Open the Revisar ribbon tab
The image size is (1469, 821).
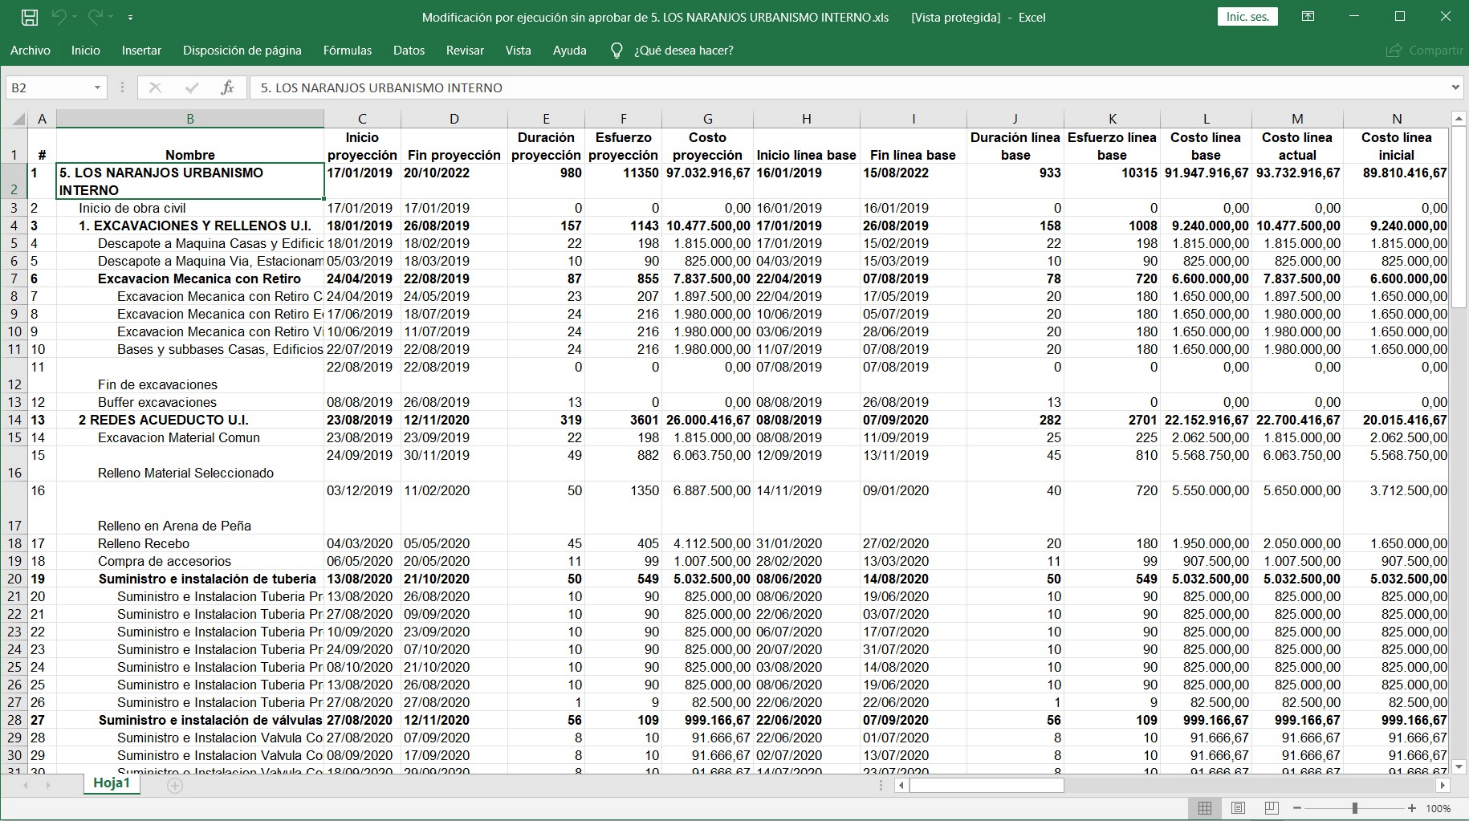pyautogui.click(x=465, y=50)
